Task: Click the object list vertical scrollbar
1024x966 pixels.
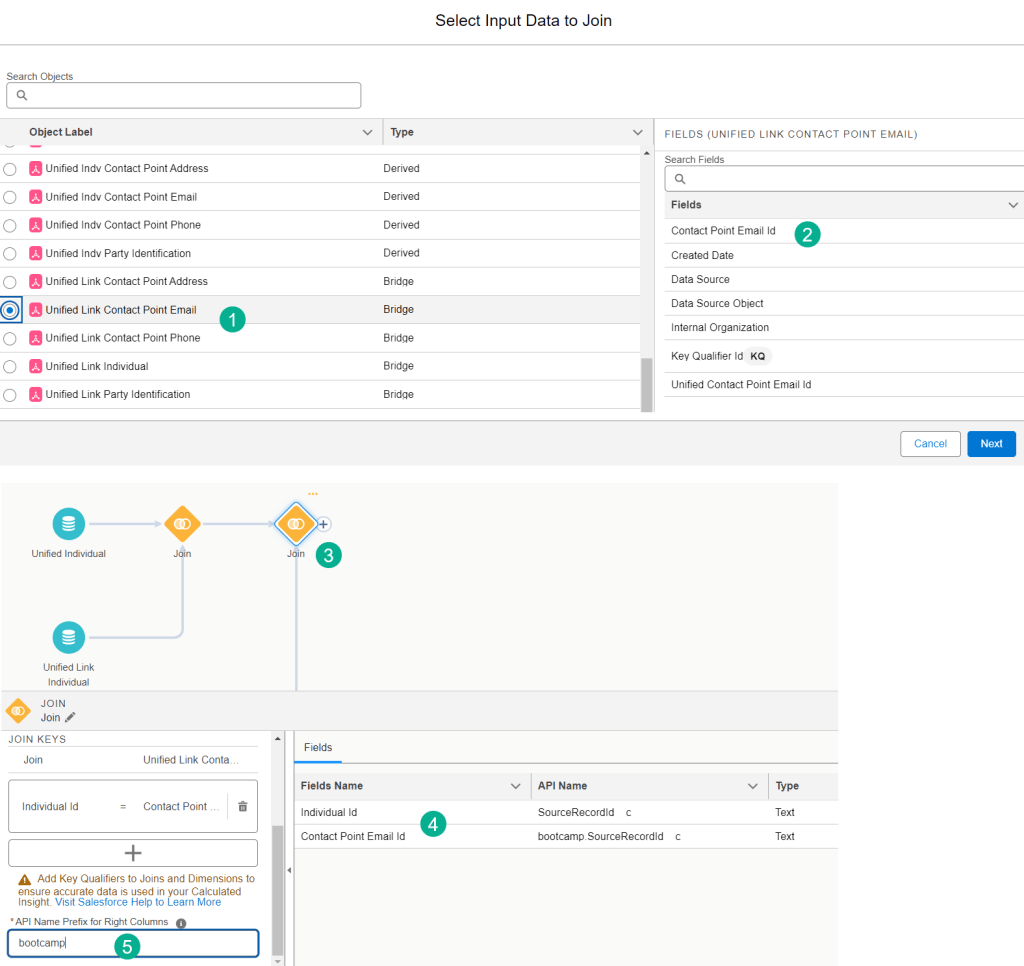Action: coord(646,380)
